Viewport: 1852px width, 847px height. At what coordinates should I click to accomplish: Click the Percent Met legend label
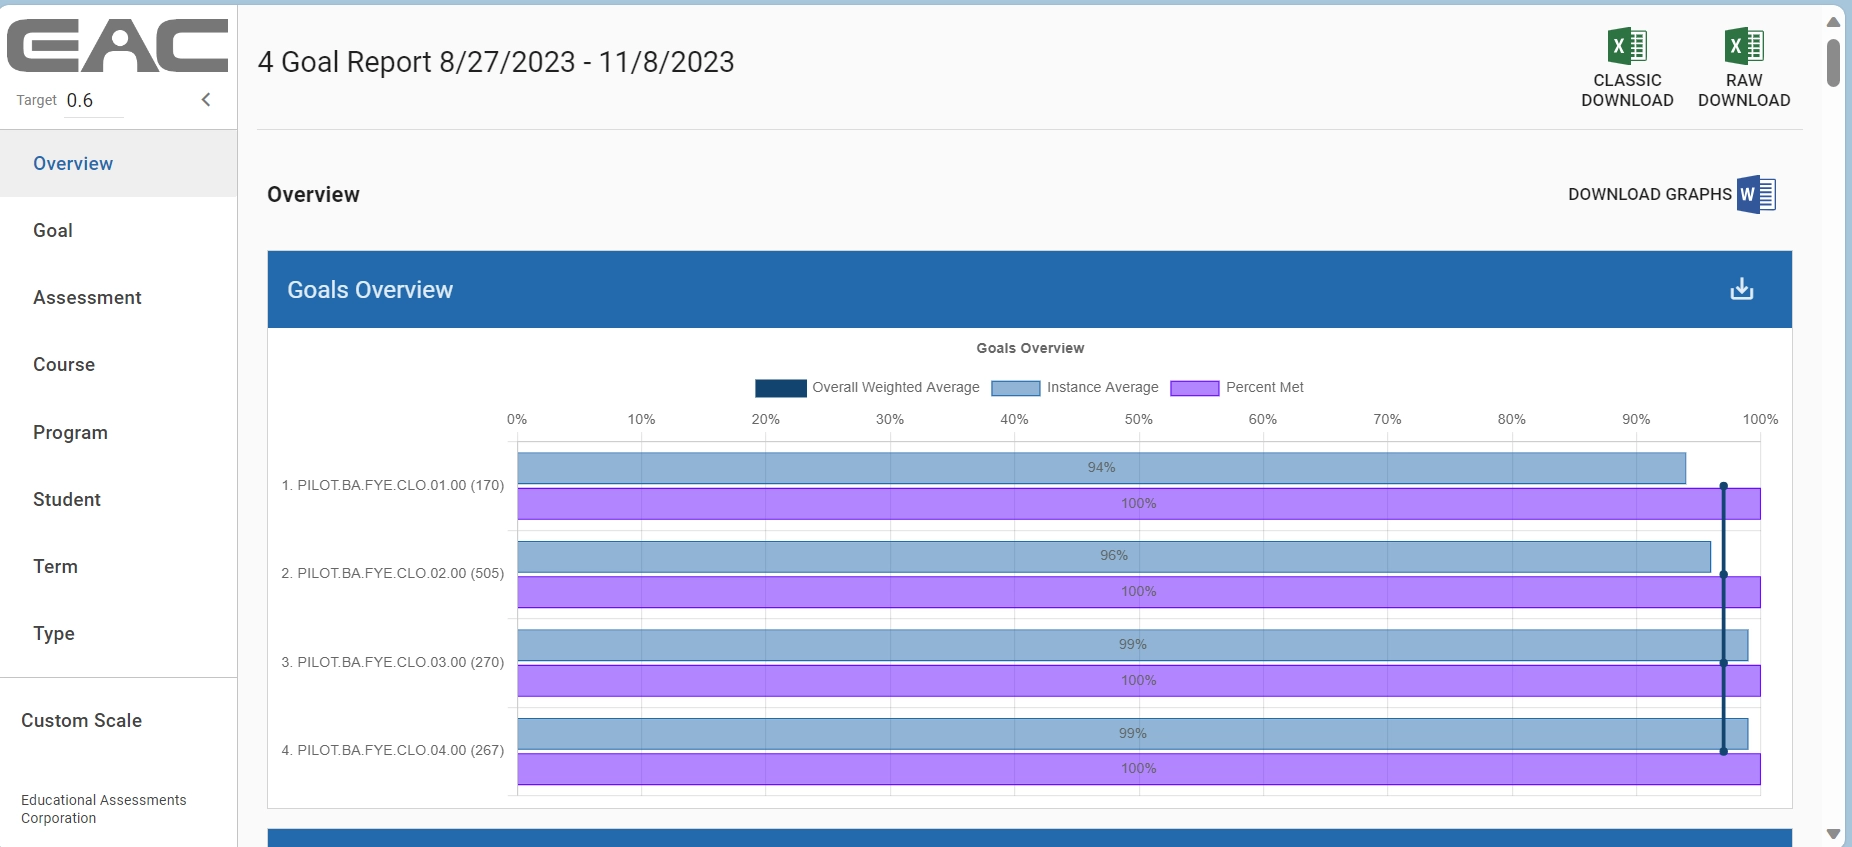click(1265, 387)
